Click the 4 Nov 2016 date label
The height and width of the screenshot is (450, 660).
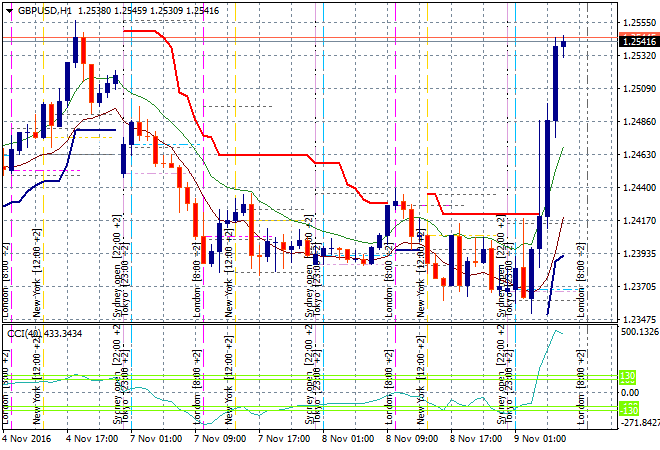click(26, 439)
